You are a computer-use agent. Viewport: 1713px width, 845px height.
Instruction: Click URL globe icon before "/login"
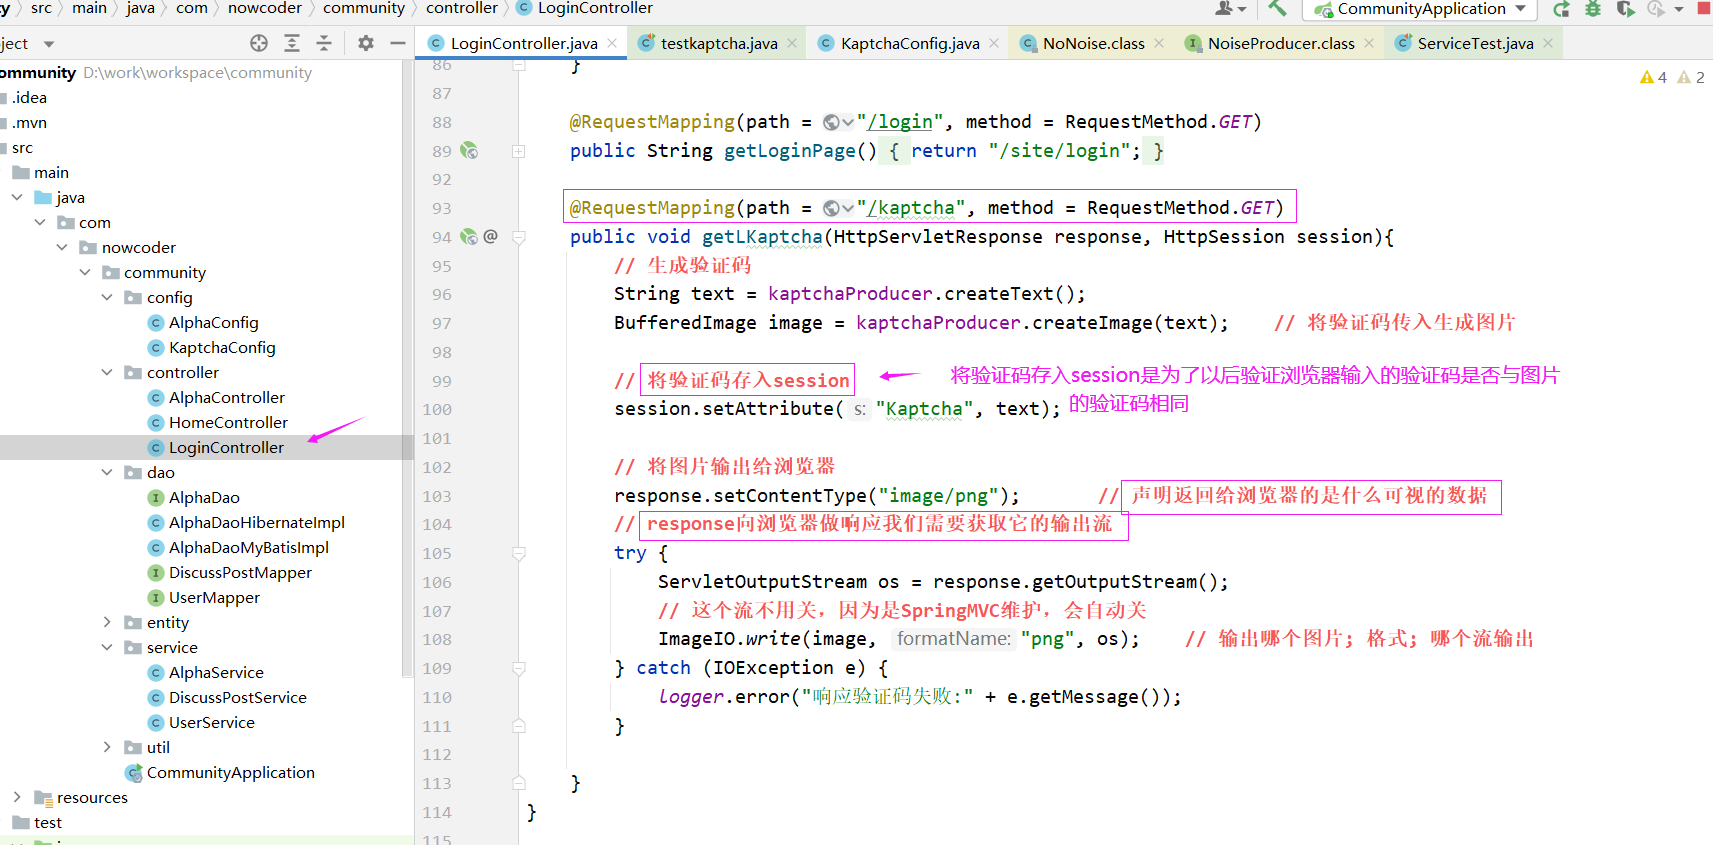click(x=831, y=122)
